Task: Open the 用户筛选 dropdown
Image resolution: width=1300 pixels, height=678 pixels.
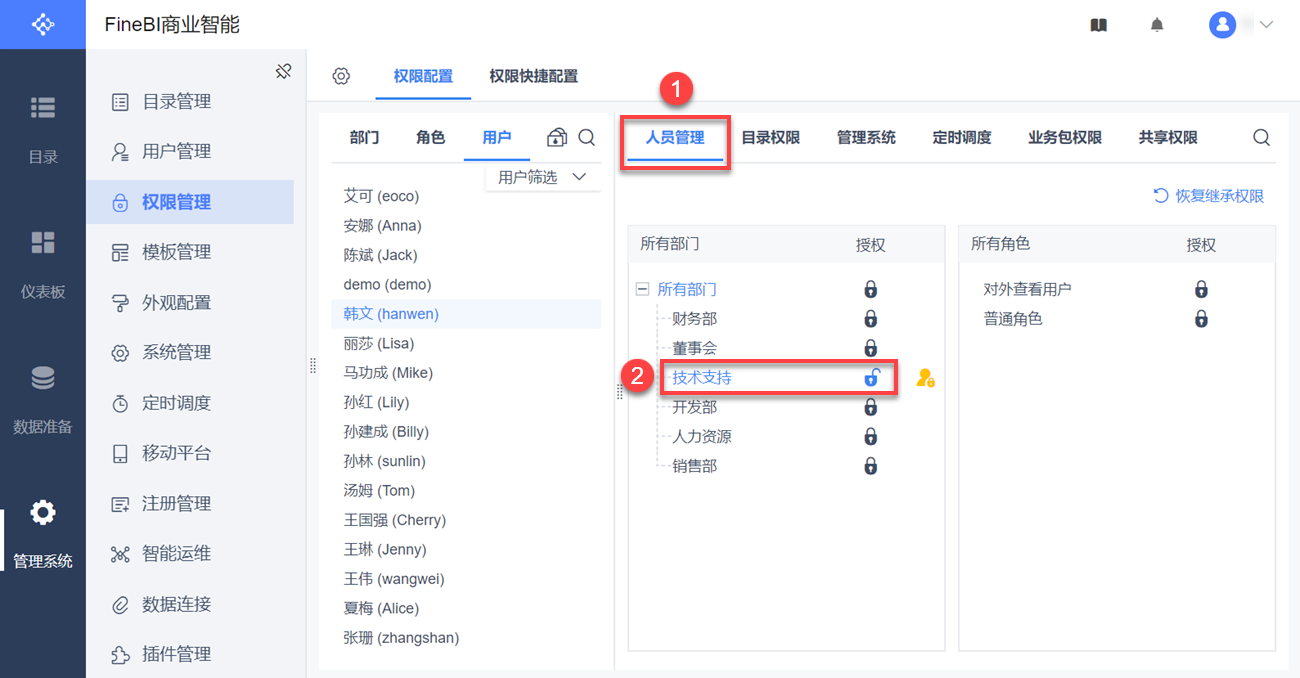Action: [x=541, y=177]
